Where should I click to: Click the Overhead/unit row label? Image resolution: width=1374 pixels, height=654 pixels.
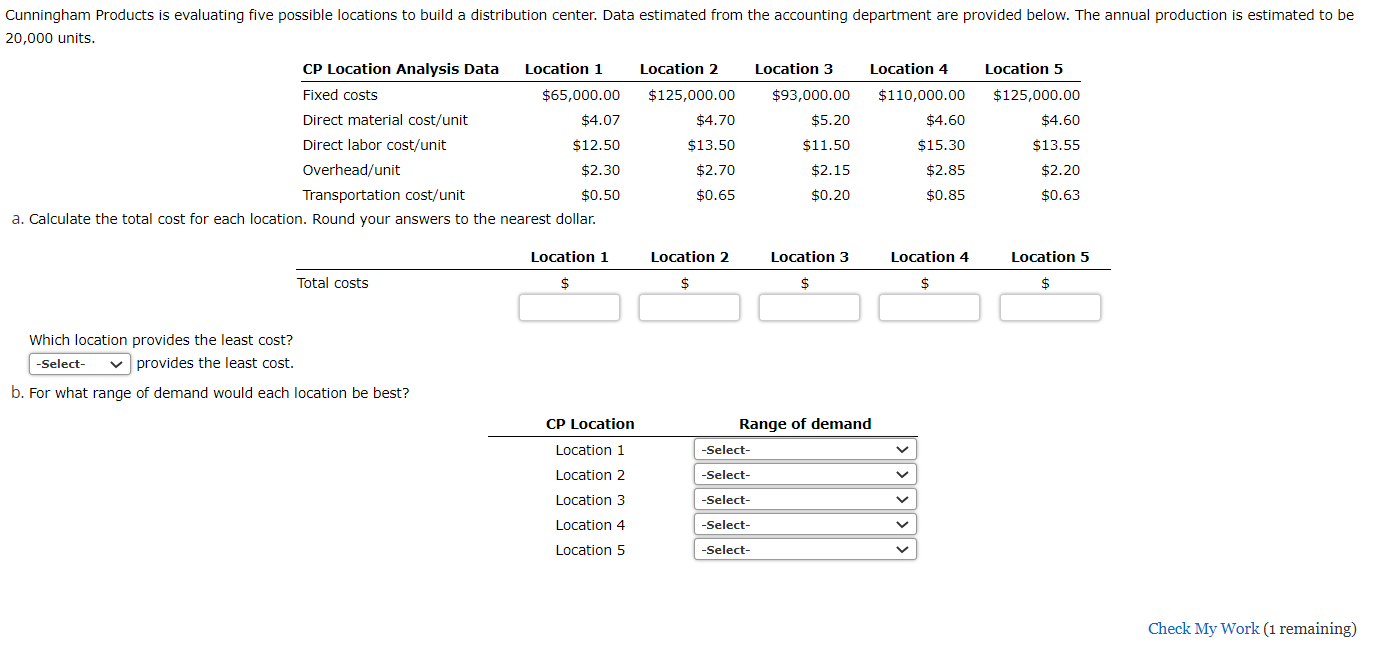click(351, 170)
